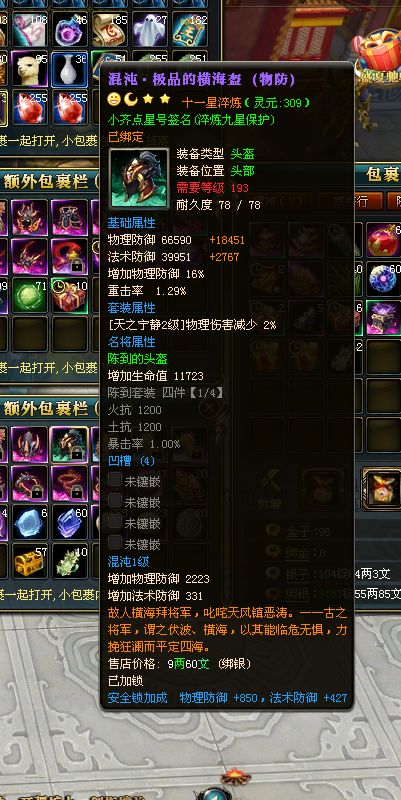This screenshot has width=401, height=800.
Task: Select the pale green herb item
Action: pos(69,560)
